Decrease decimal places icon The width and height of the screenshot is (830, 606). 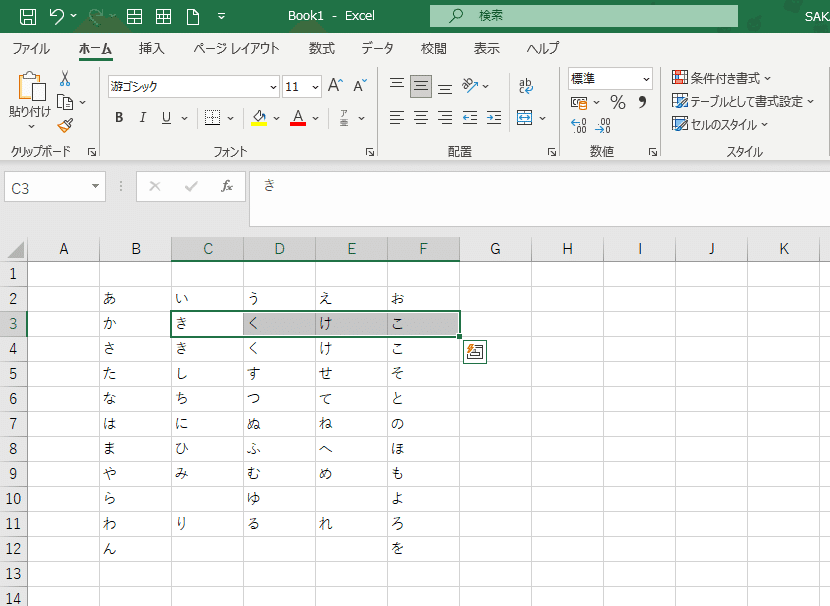pos(603,125)
